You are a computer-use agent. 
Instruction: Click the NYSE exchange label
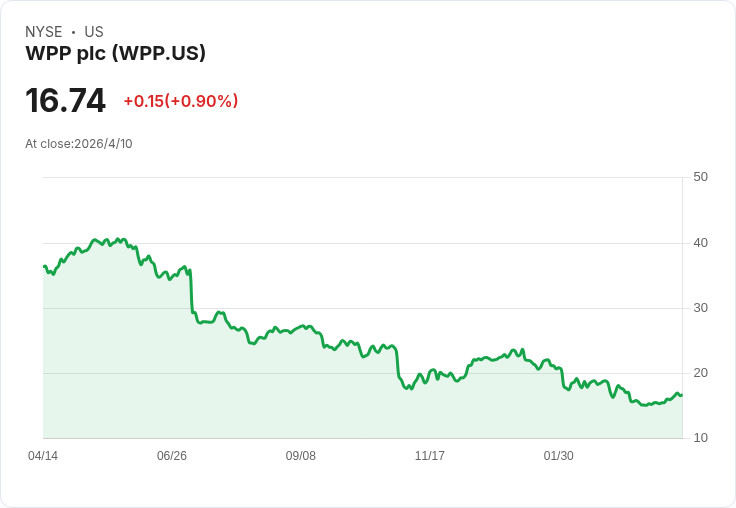pyautogui.click(x=44, y=31)
